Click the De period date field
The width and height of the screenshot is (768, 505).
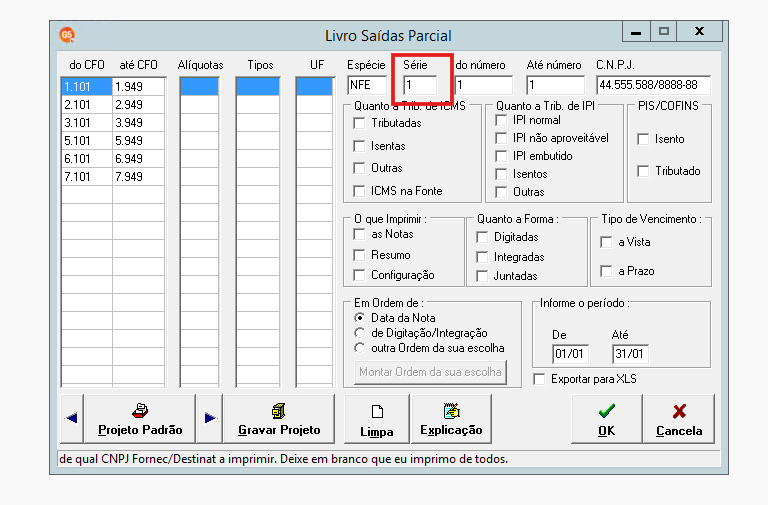pos(570,354)
